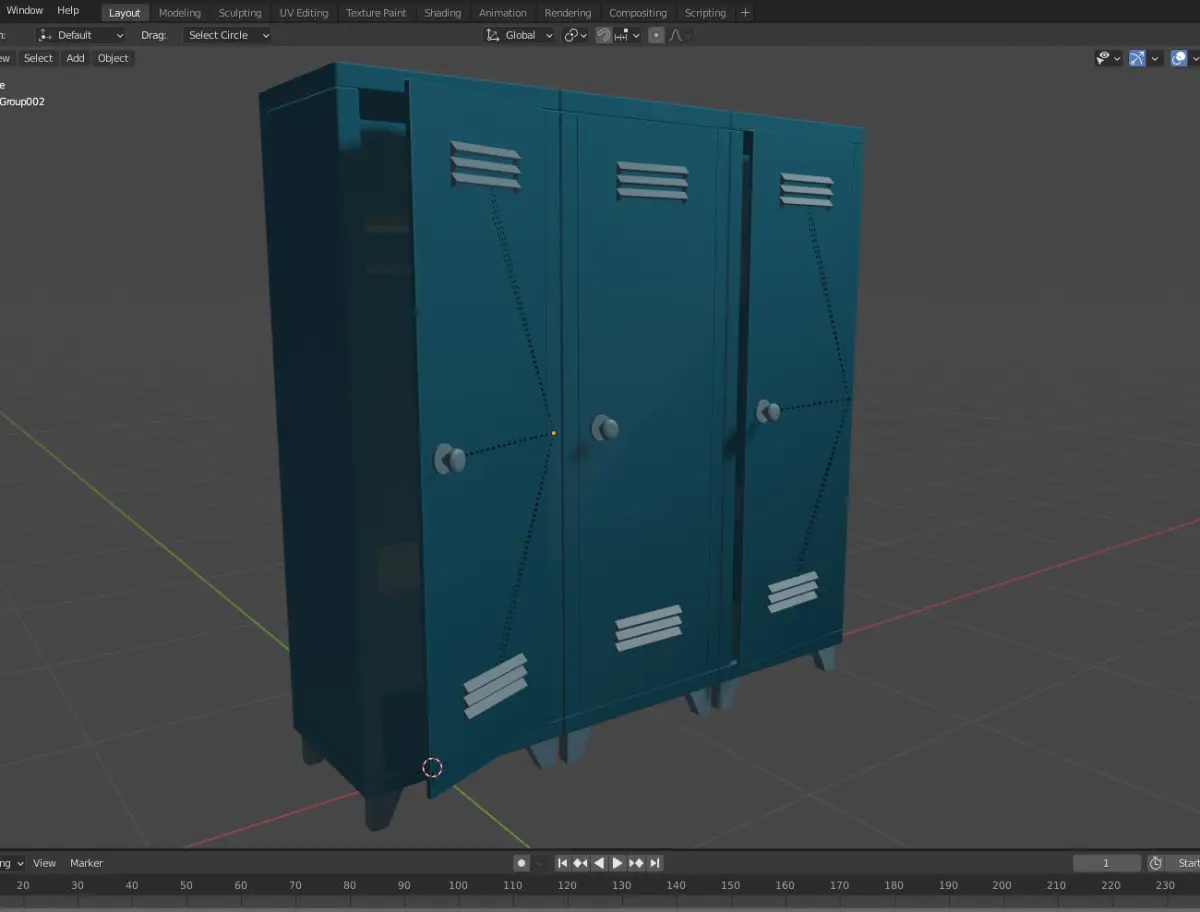
Task: Toggle the snapping magnet icon
Action: (604, 35)
